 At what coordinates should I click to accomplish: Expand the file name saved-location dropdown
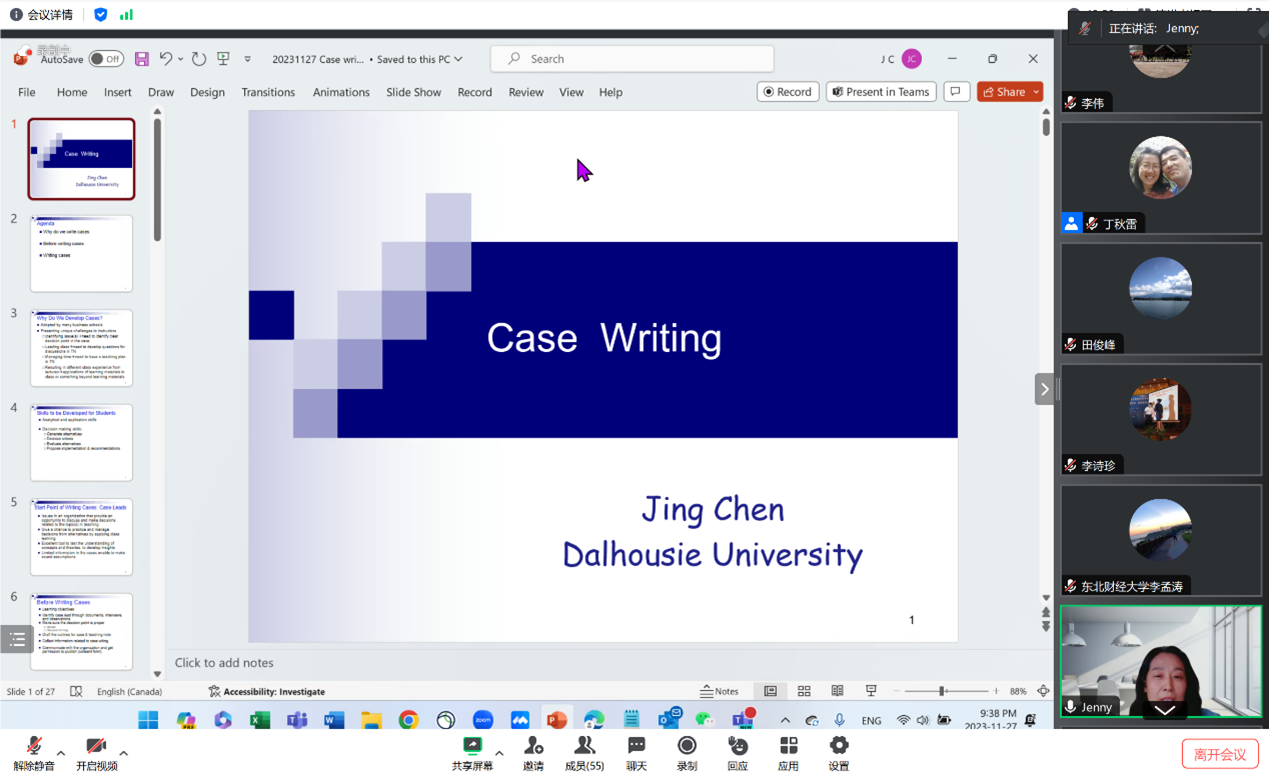pyautogui.click(x=459, y=59)
